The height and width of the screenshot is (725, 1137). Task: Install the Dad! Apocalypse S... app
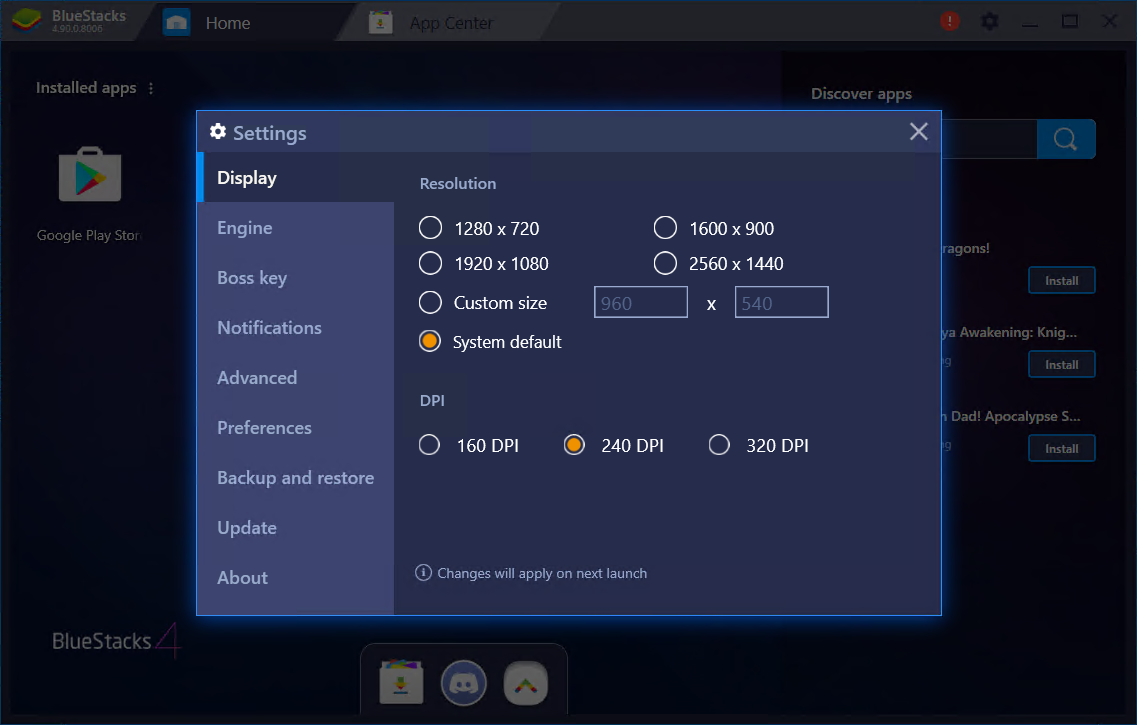[x=1062, y=449]
